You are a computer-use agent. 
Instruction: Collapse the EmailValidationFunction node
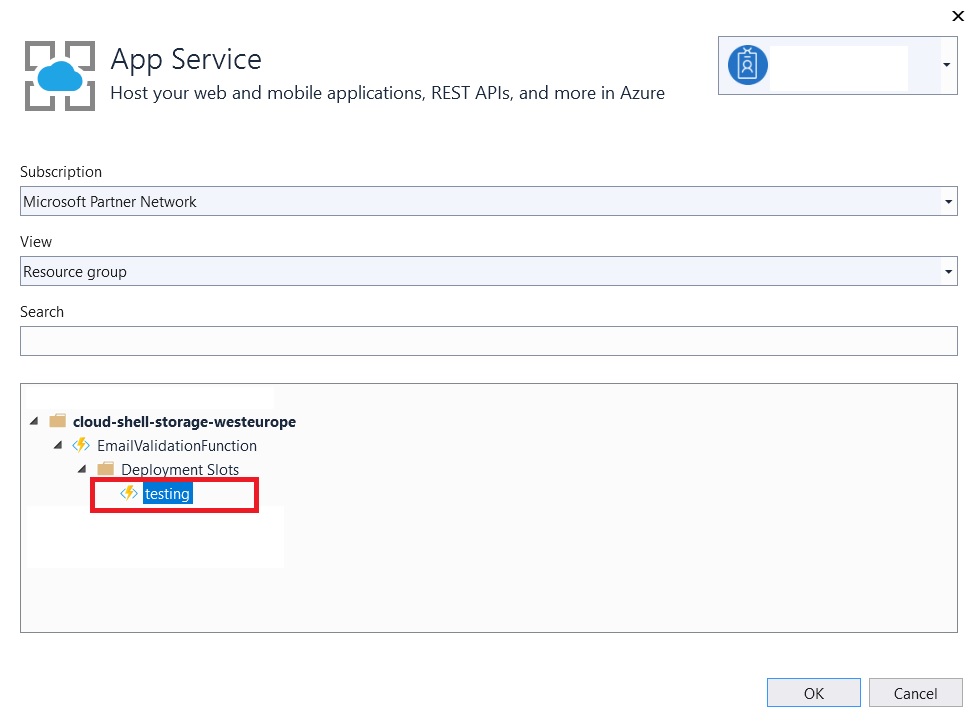(x=57, y=445)
